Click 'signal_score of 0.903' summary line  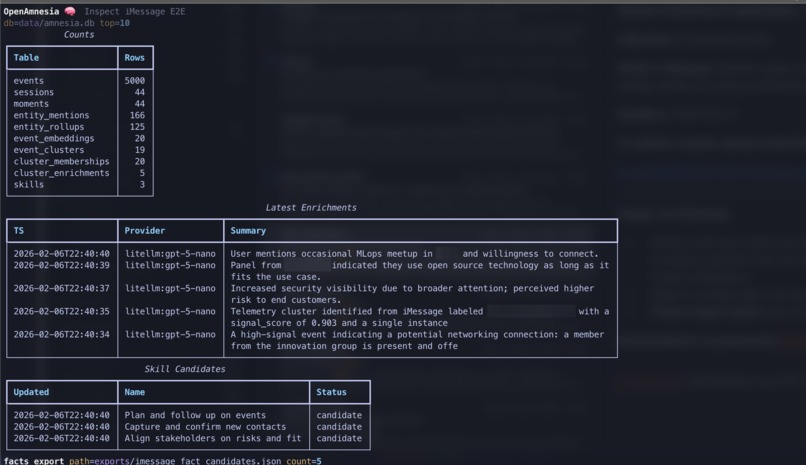[339, 323]
